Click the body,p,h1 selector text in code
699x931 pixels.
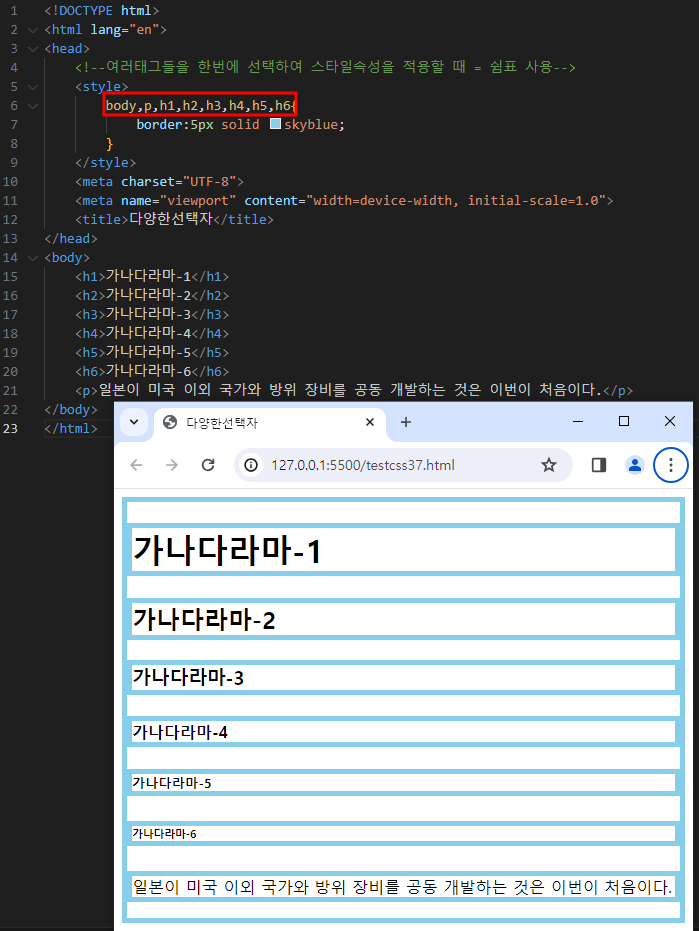(x=200, y=106)
